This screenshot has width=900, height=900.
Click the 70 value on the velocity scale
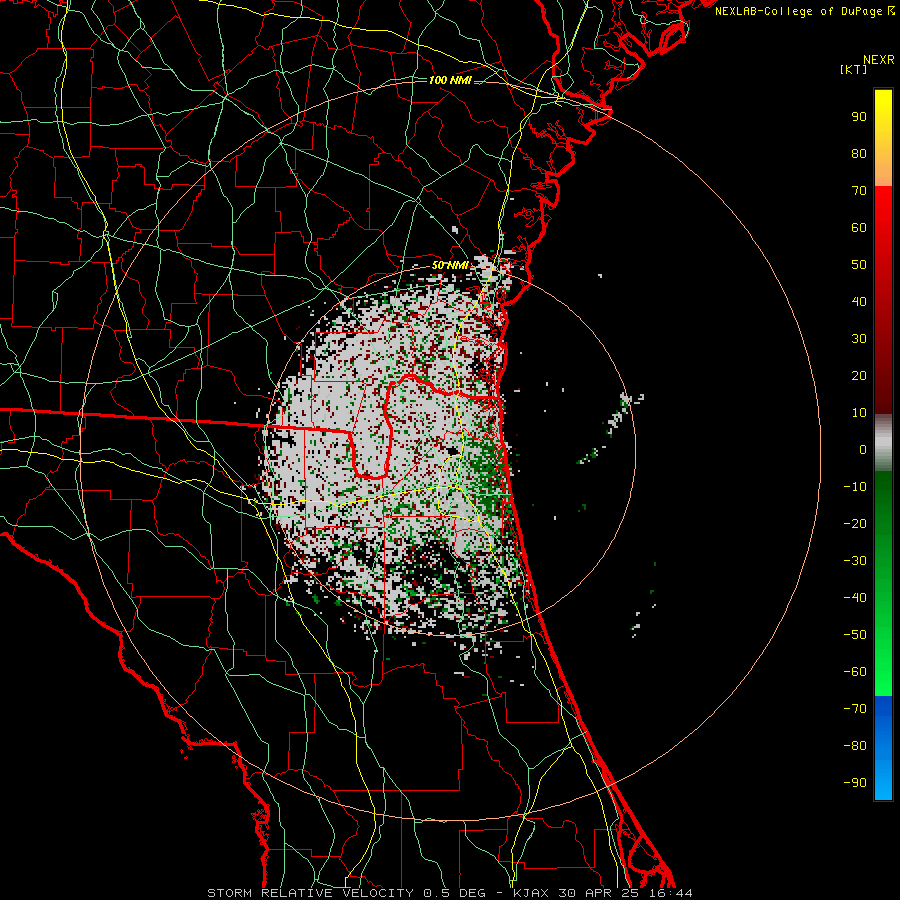859,191
